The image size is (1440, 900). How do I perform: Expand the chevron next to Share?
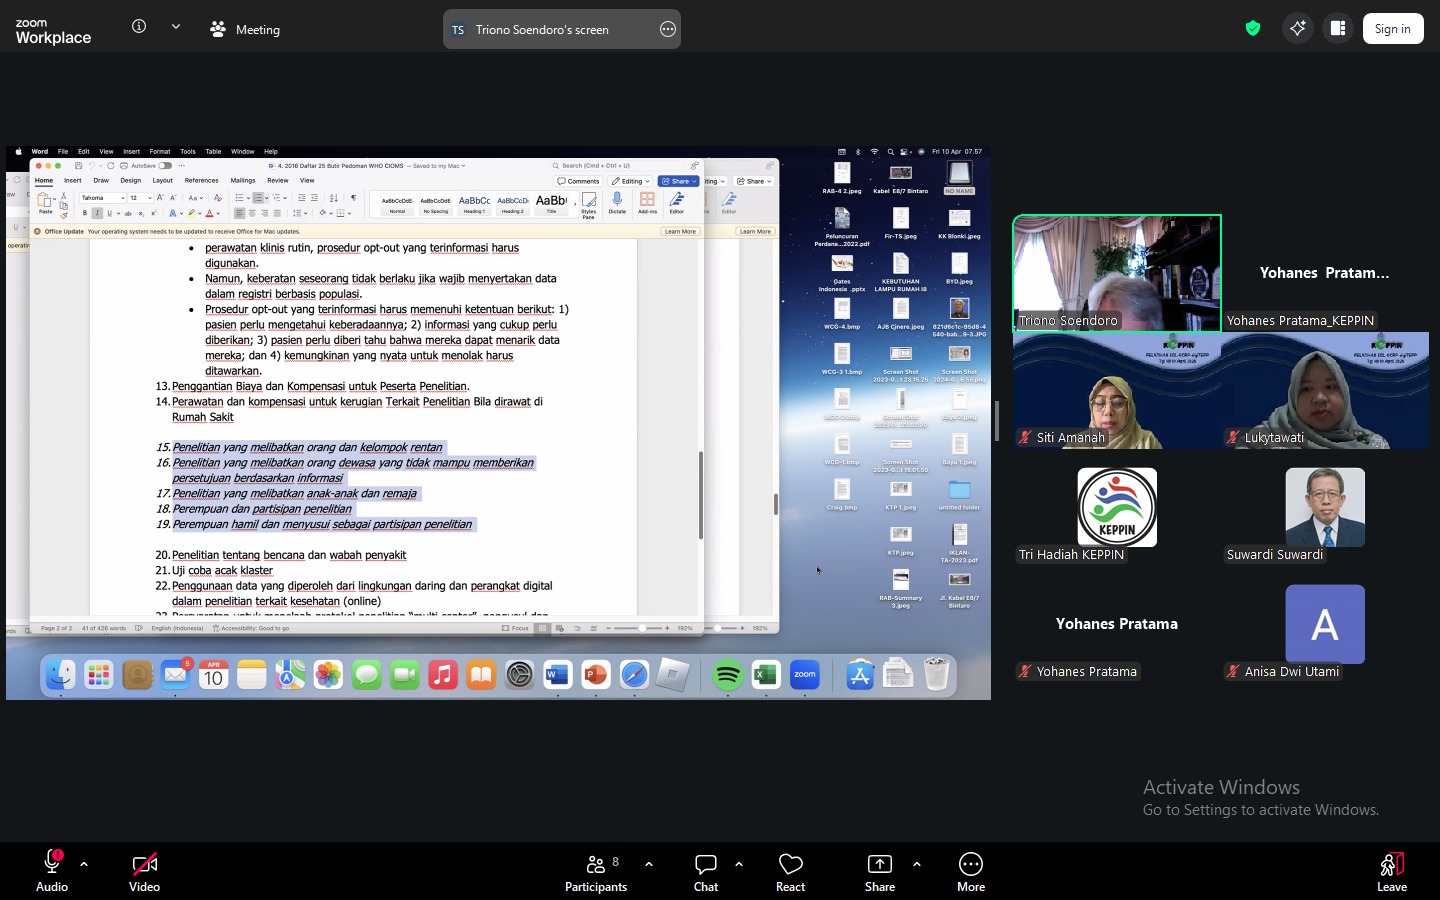tap(917, 864)
